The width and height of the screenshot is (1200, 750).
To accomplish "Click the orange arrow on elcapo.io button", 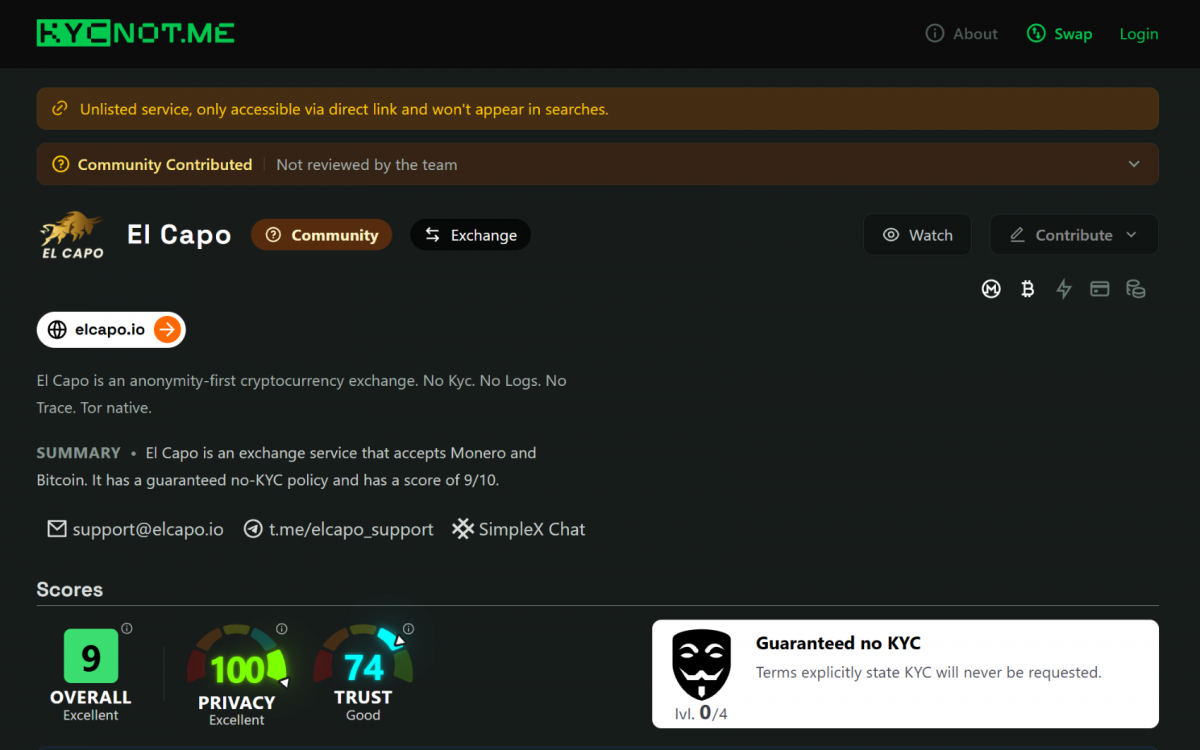I will click(x=167, y=329).
